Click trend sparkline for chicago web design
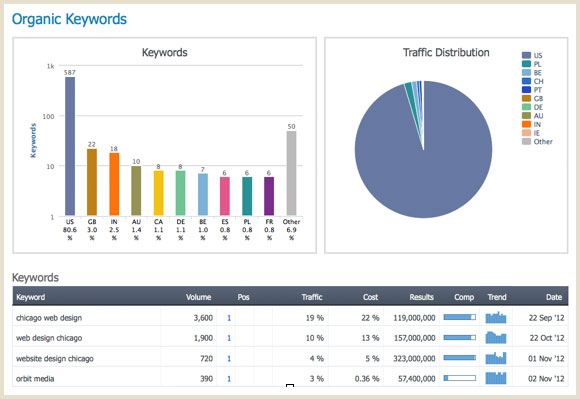The width and height of the screenshot is (580, 399). pos(496,317)
